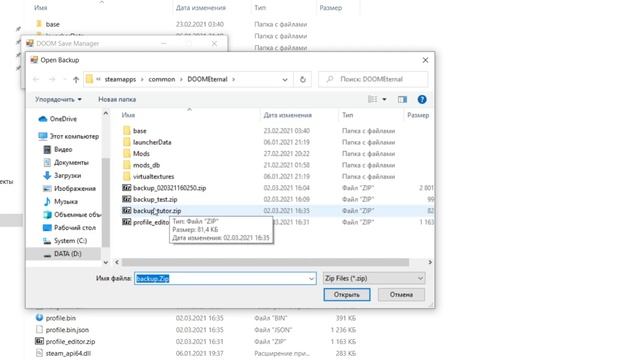Refresh the DOOMEternal folder listing
Image resolution: width=640 pixels, height=360 pixels.
point(302,80)
